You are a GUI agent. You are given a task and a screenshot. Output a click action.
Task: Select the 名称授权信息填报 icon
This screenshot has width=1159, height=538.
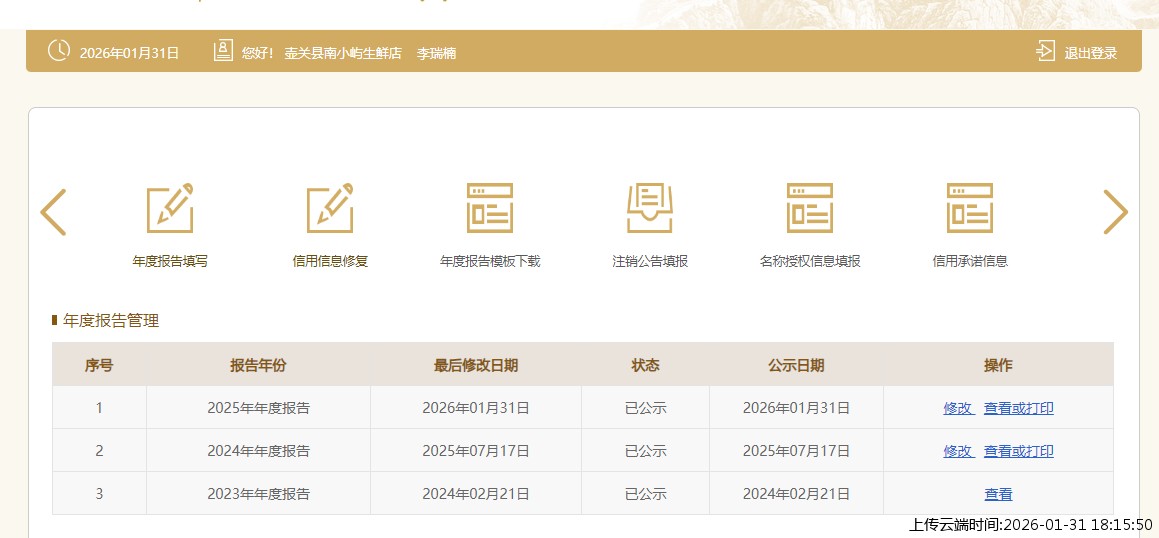tap(810, 209)
